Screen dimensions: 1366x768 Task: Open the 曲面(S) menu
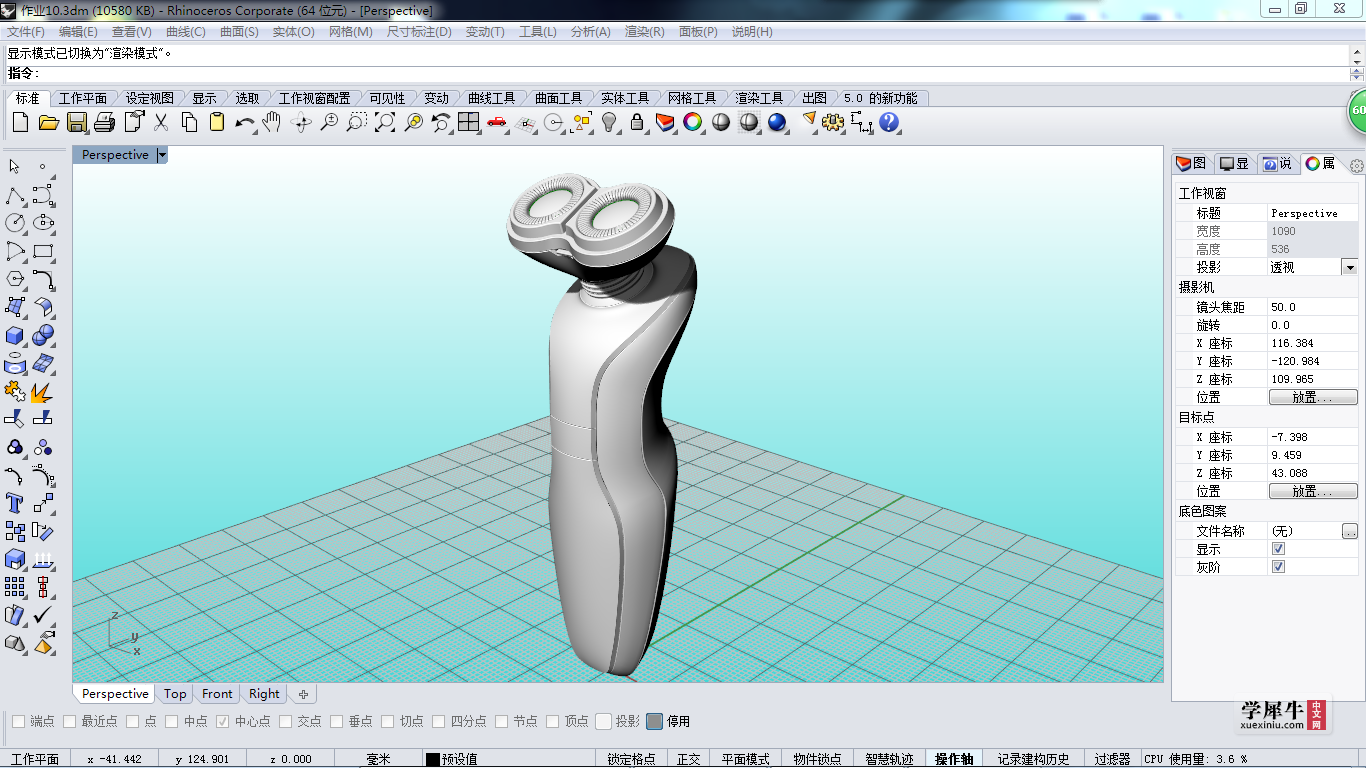239,32
